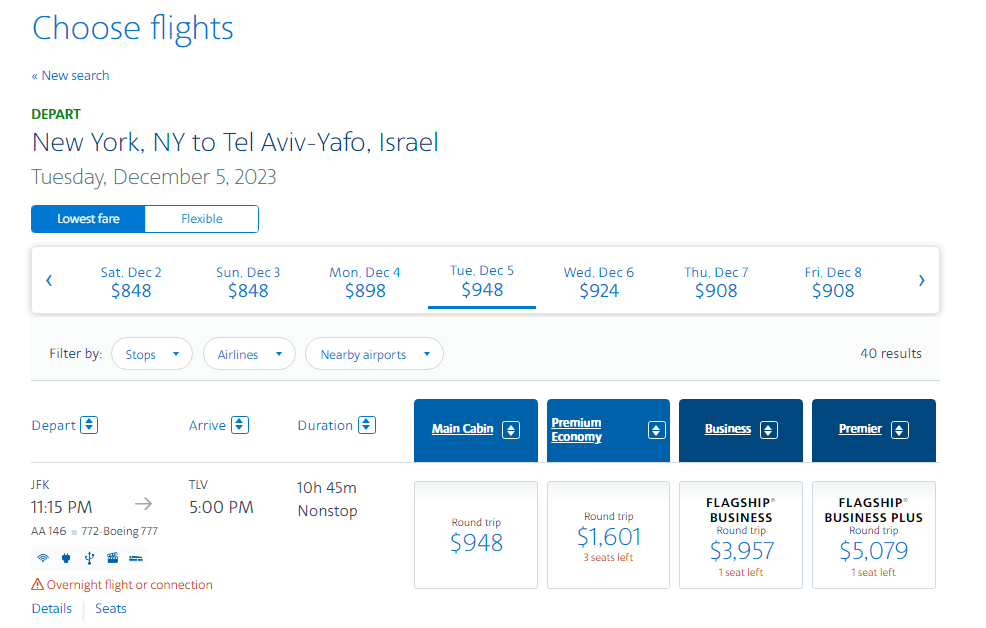Select the $948 Main Cabin fare
This screenshot has height=628, width=986.
tap(476, 535)
